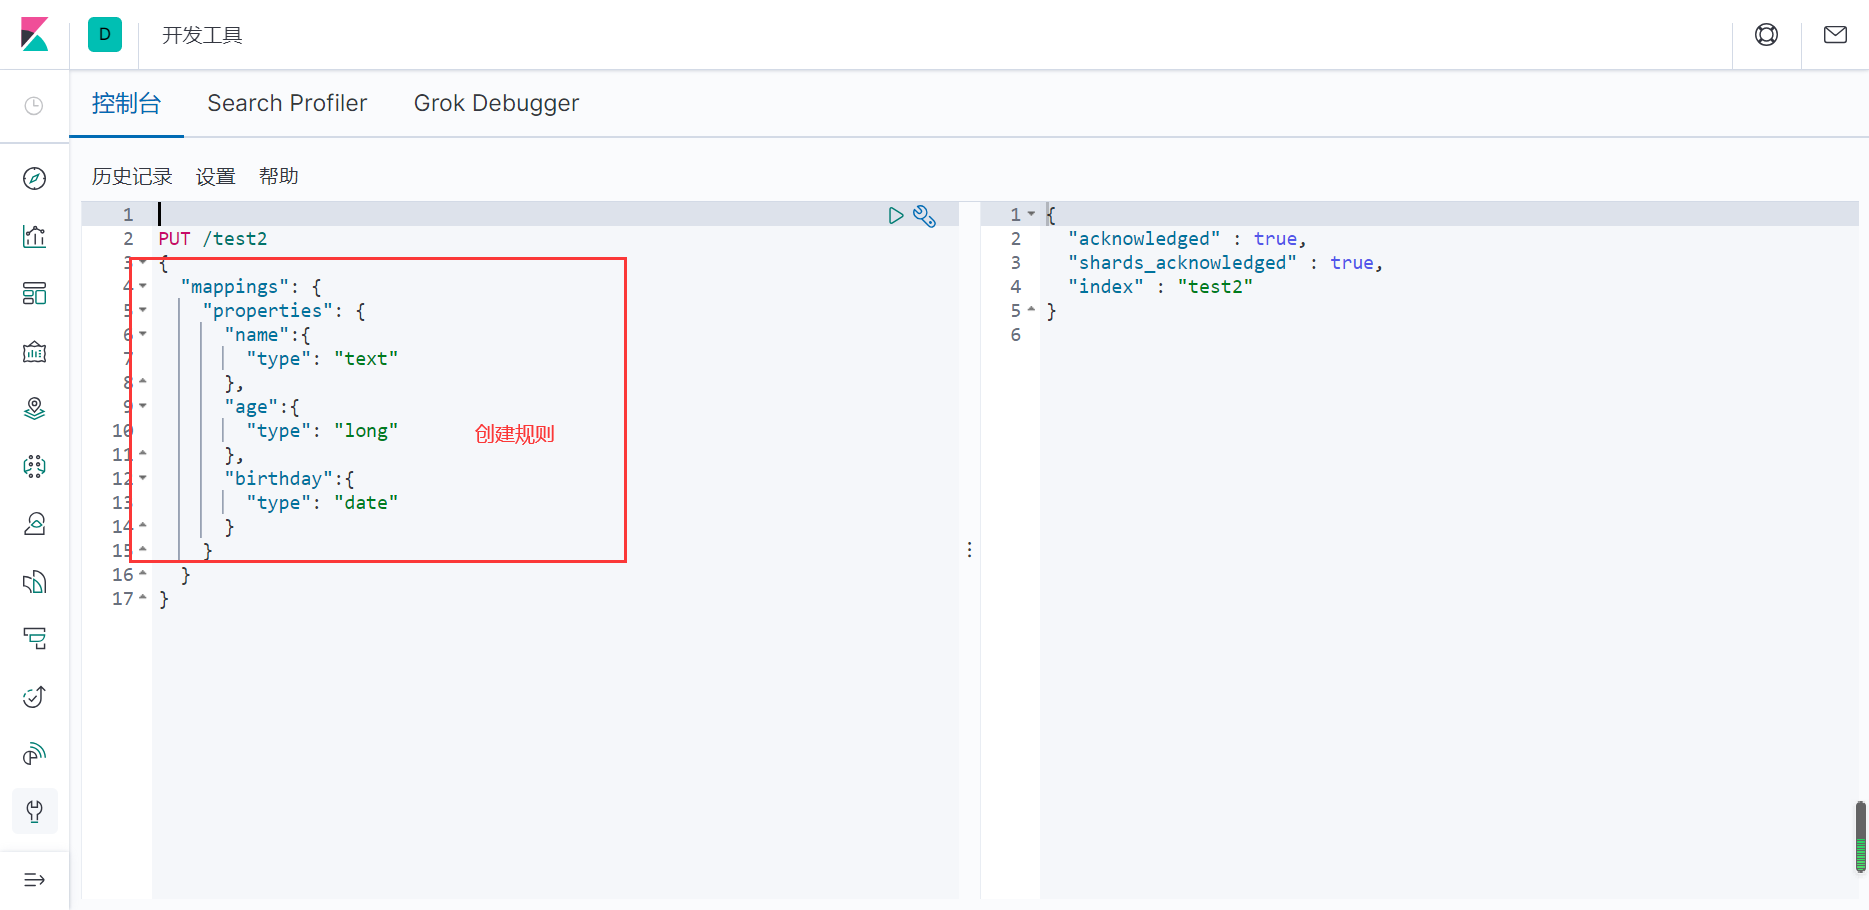Click "type": "date" in editor

click(322, 503)
